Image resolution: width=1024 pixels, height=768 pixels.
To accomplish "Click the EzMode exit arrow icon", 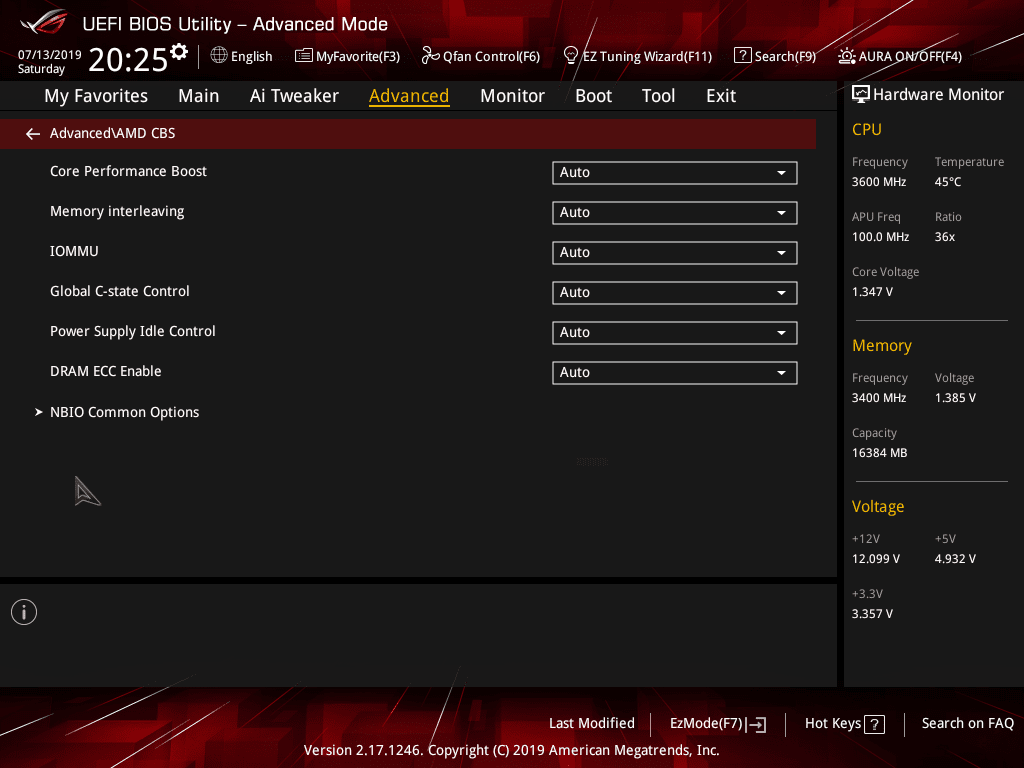I will 756,724.
